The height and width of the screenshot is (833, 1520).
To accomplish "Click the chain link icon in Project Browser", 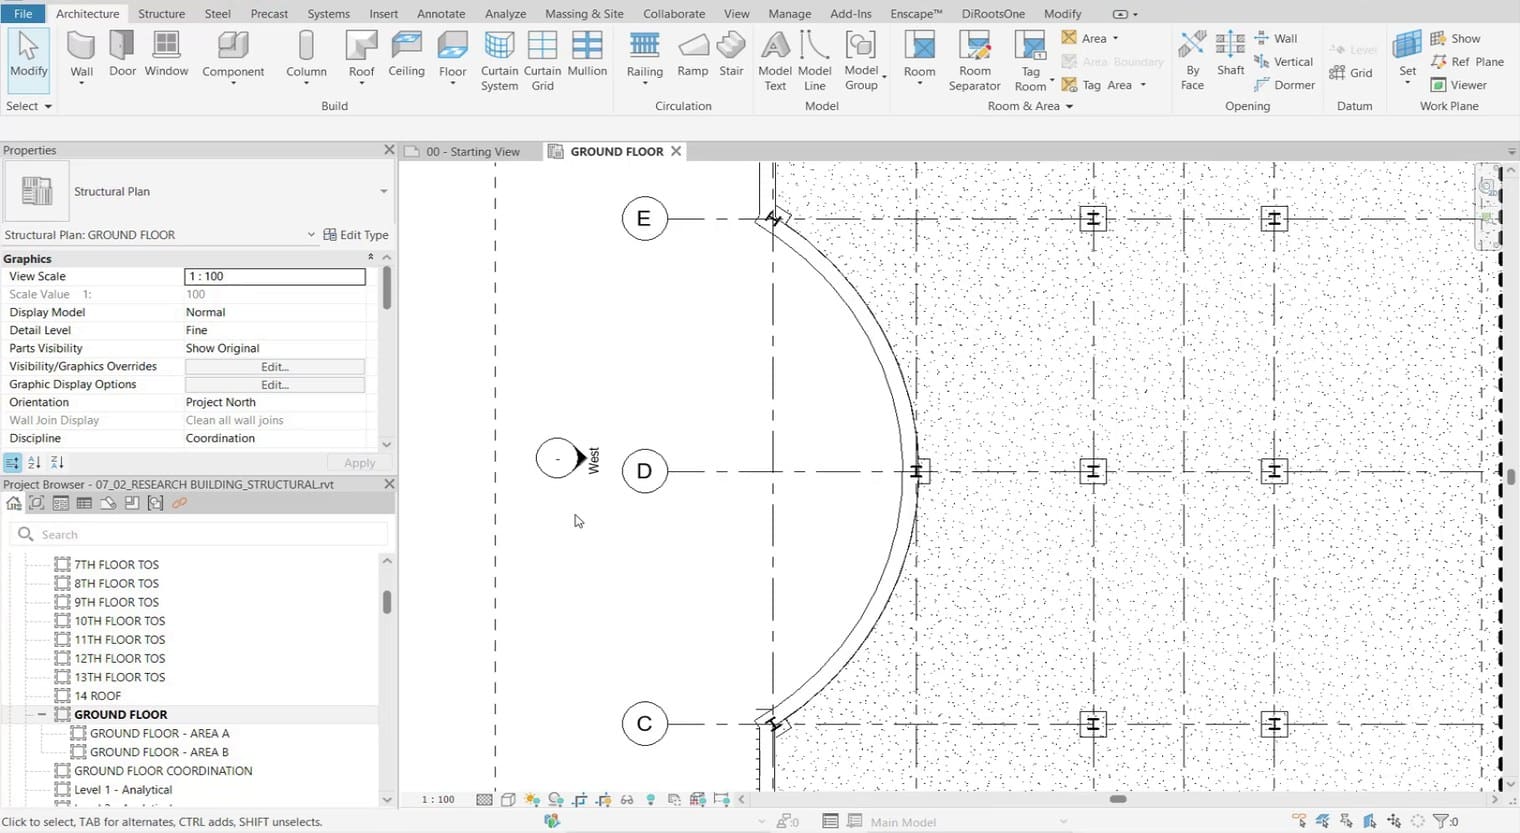I will [x=179, y=503].
